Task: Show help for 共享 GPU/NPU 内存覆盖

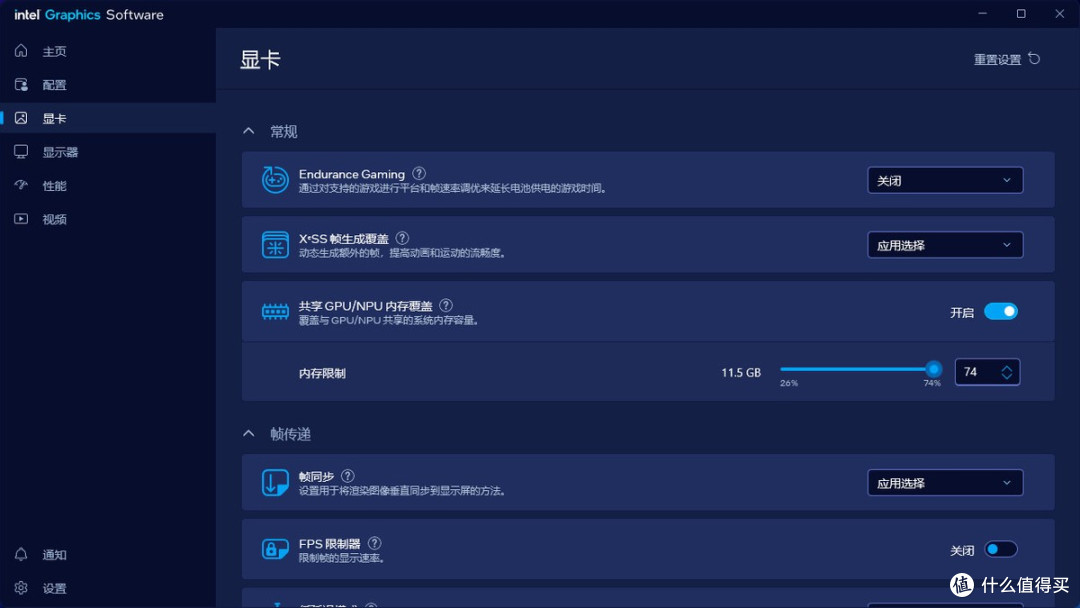Action: (446, 305)
